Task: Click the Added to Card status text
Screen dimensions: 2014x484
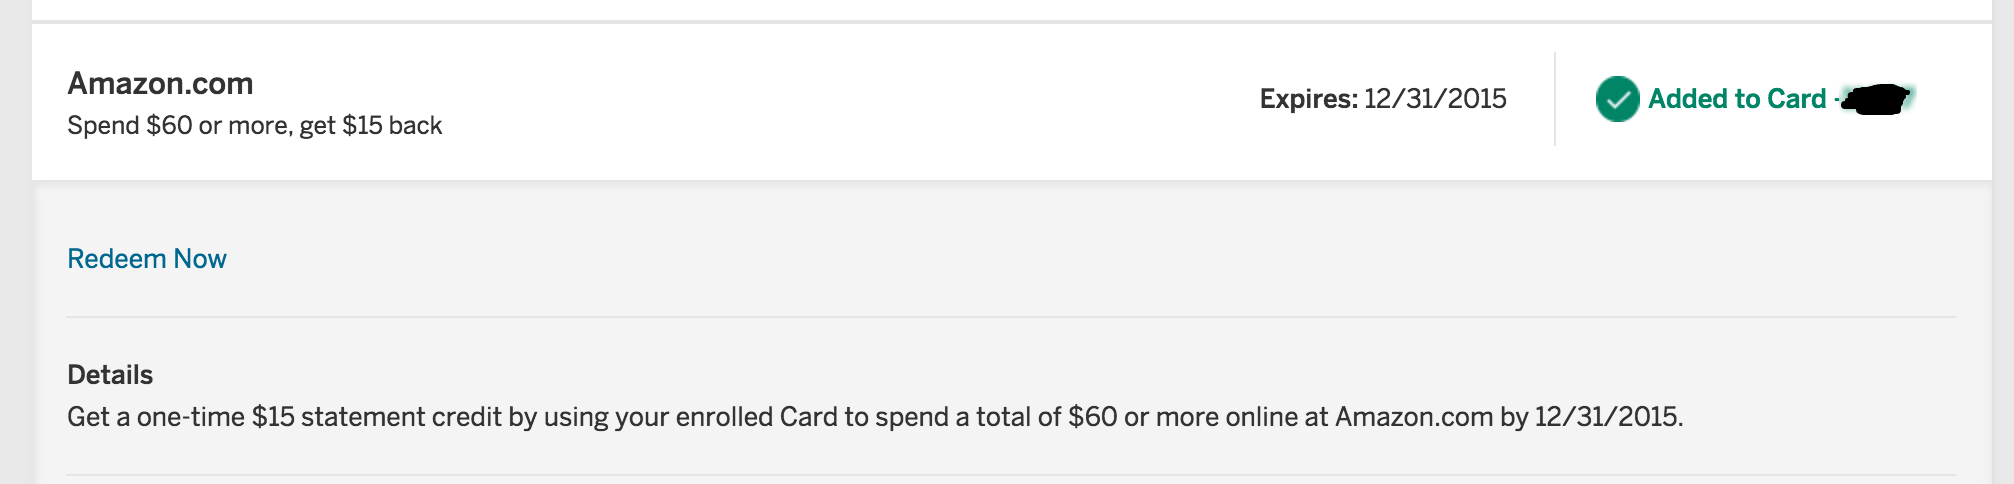Action: (1737, 99)
